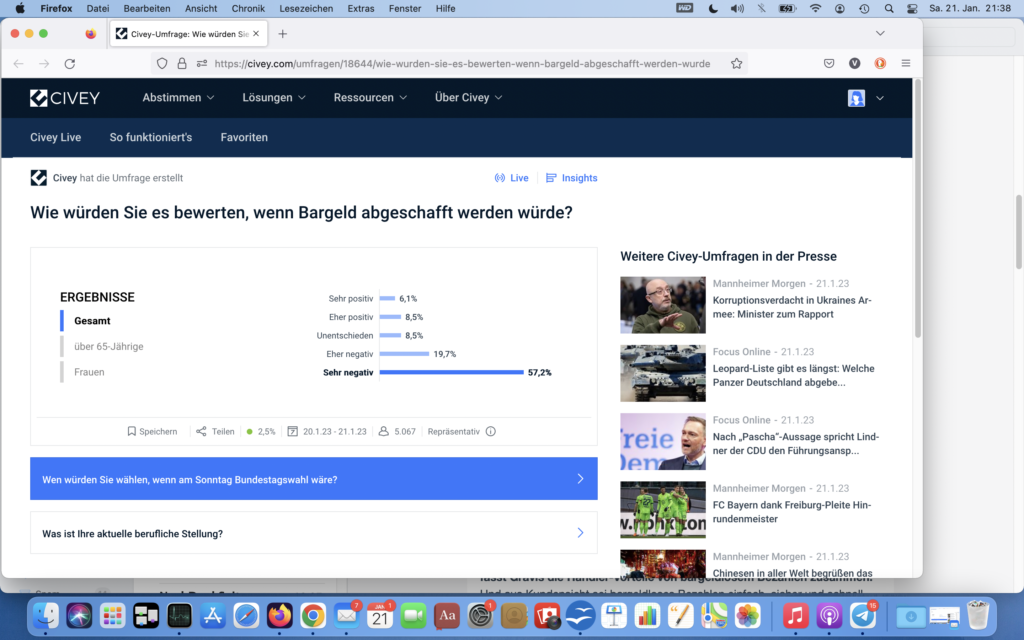This screenshot has height=640, width=1024.
Task: Share the survey via the Teilen icon
Action: (201, 432)
